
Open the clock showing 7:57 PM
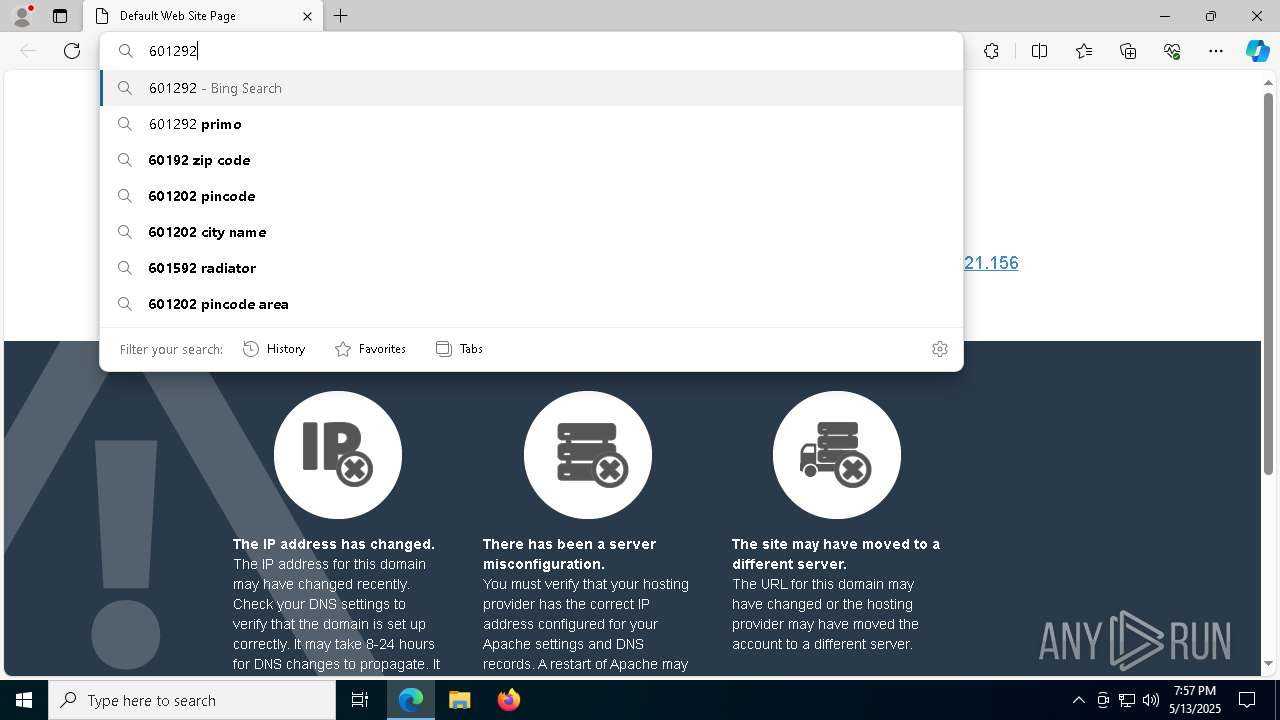click(x=1195, y=700)
